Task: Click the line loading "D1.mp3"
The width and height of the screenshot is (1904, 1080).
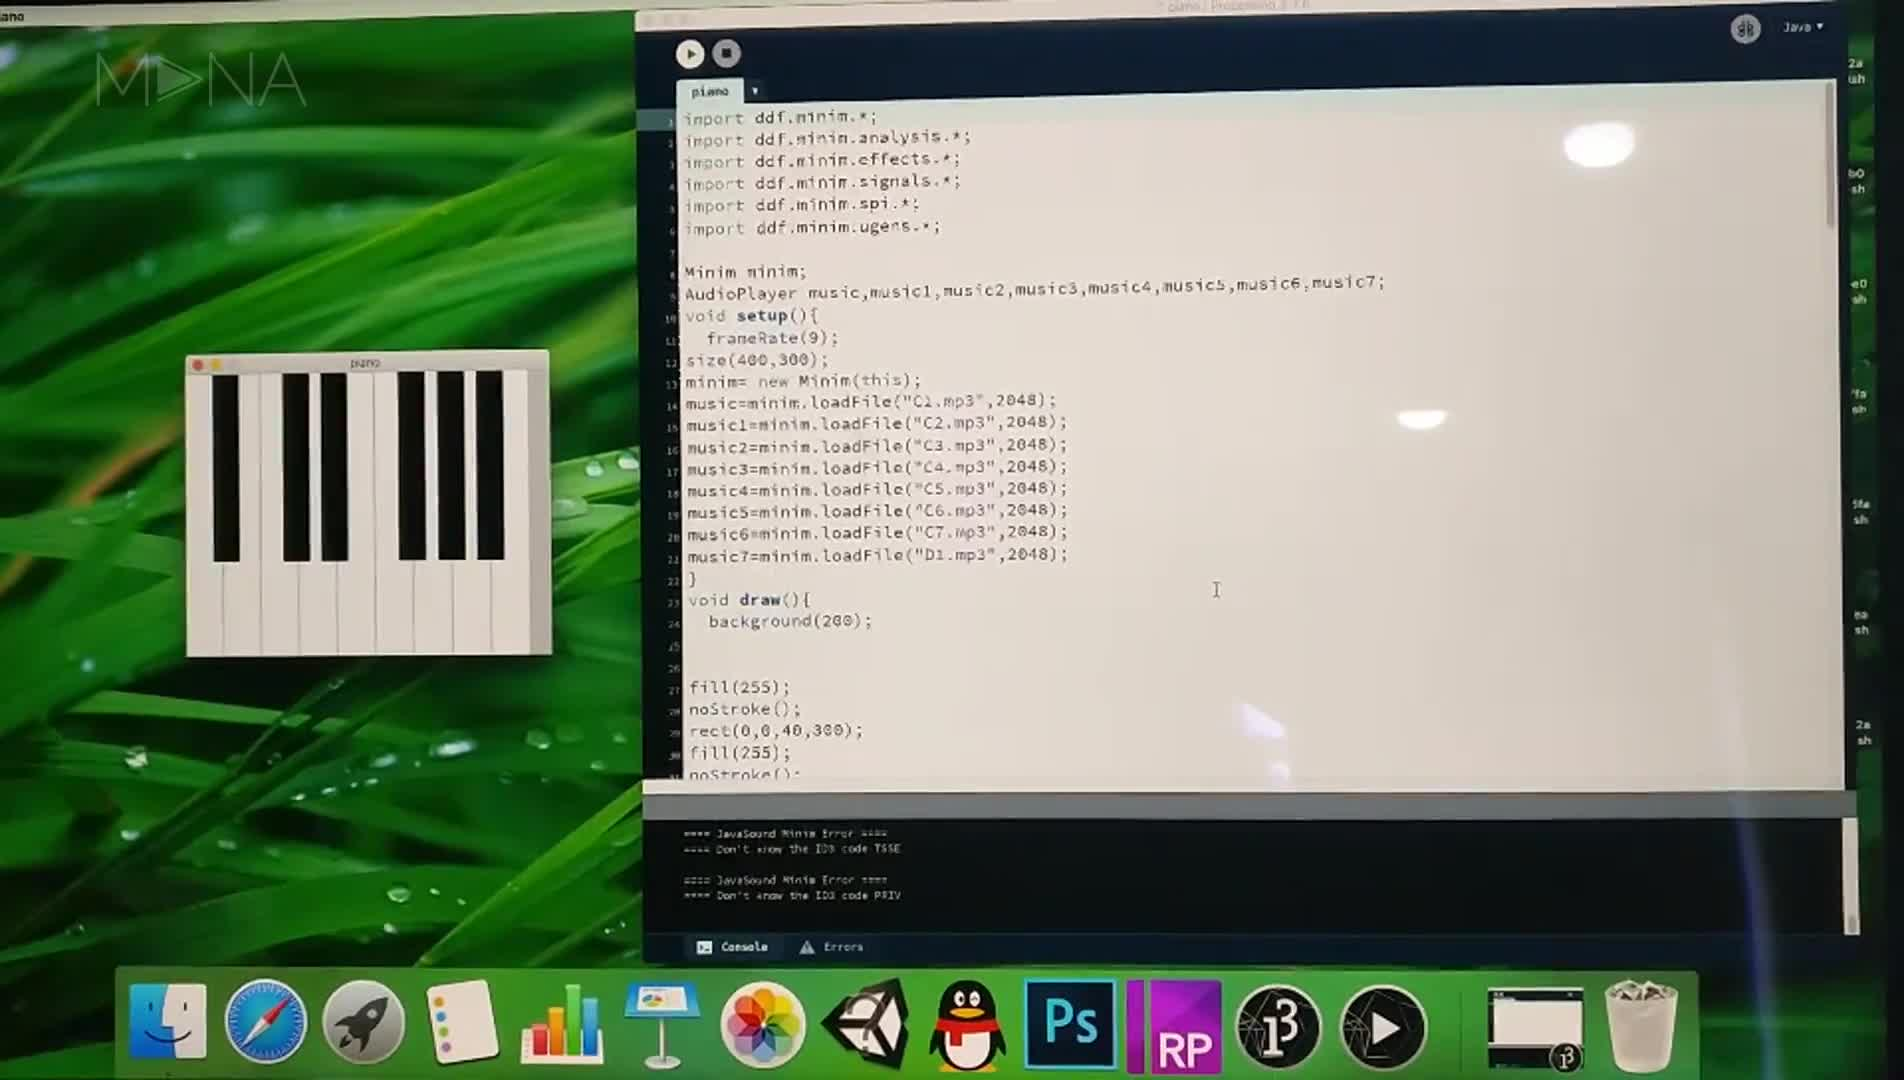Action: pyautogui.click(x=878, y=555)
